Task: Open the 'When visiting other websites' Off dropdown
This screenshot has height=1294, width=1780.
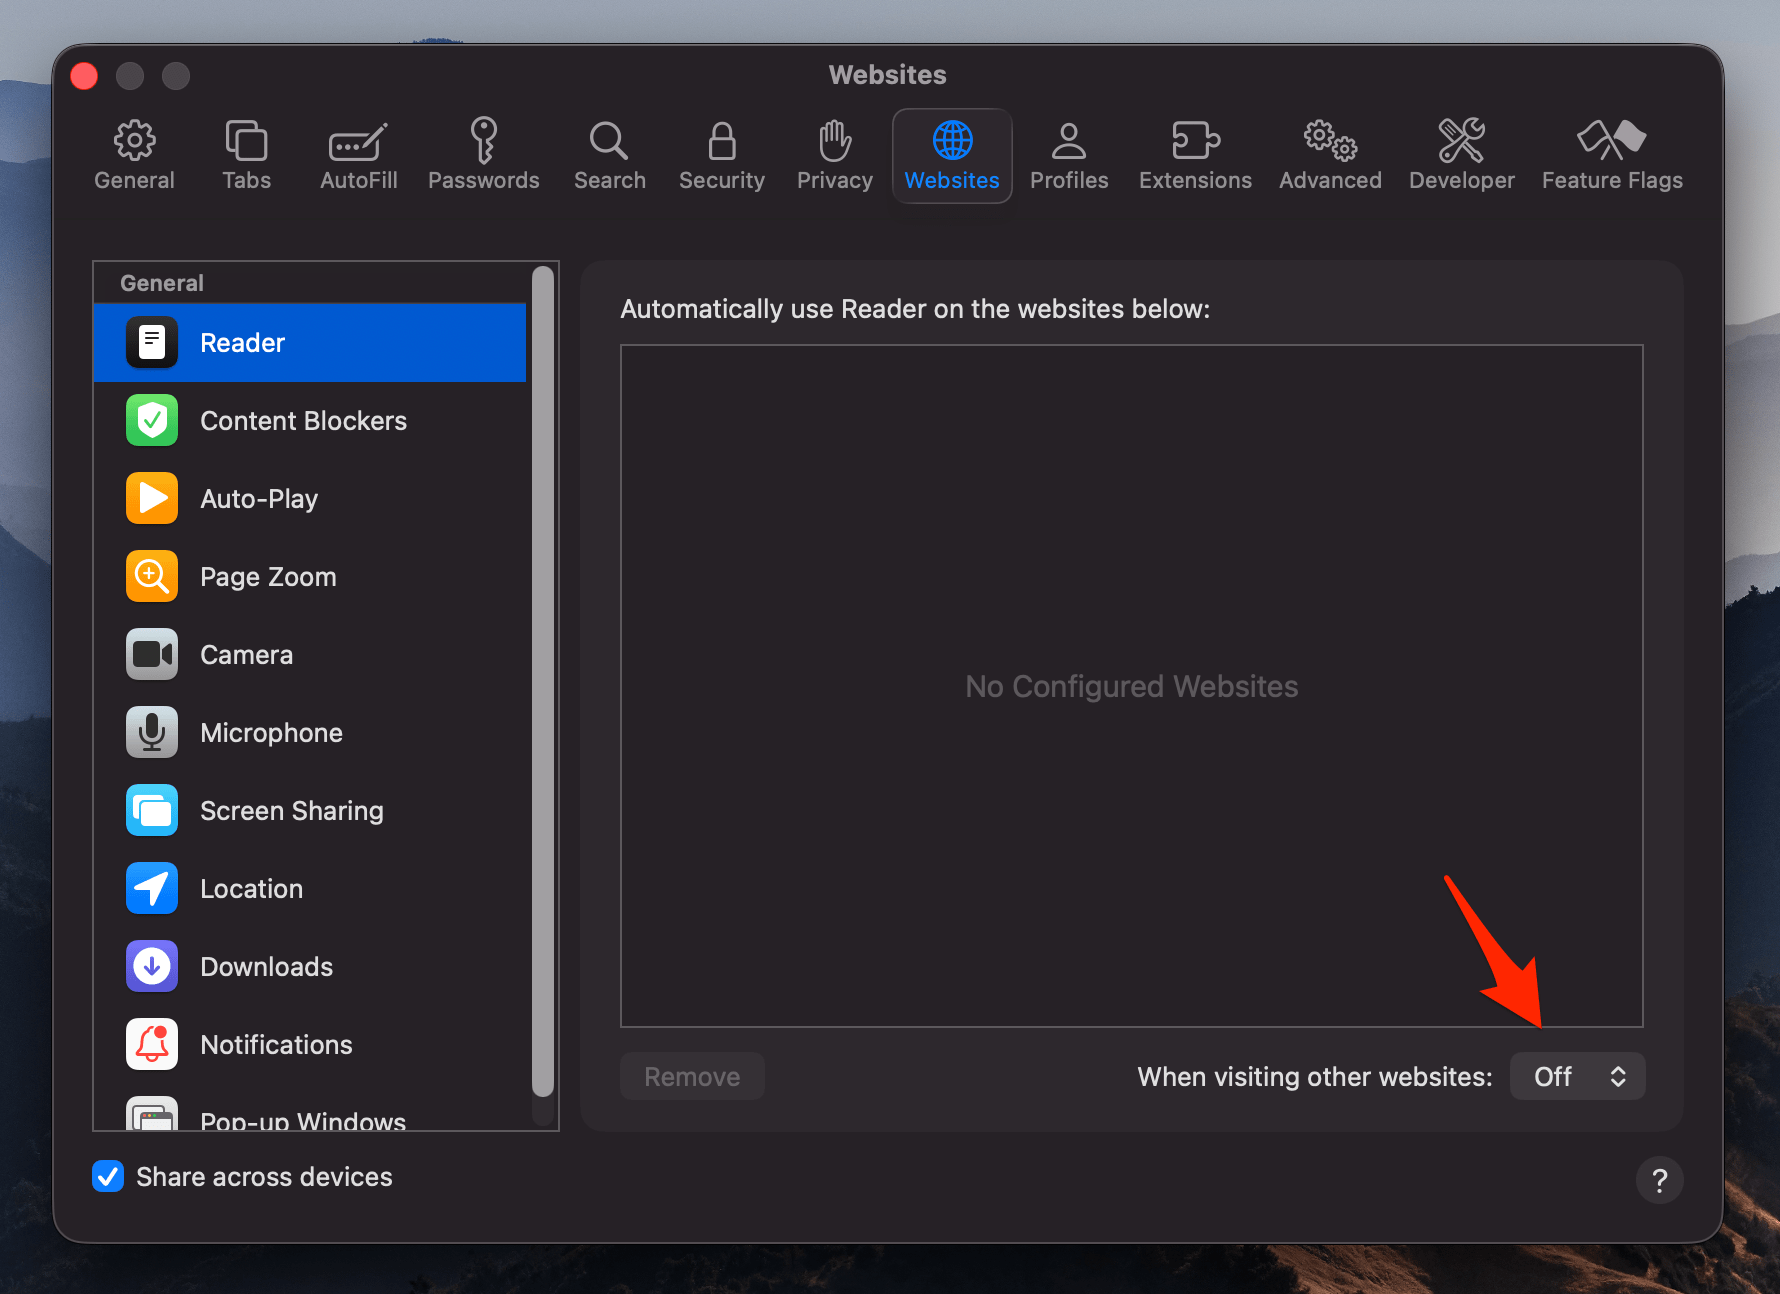Action: point(1577,1077)
